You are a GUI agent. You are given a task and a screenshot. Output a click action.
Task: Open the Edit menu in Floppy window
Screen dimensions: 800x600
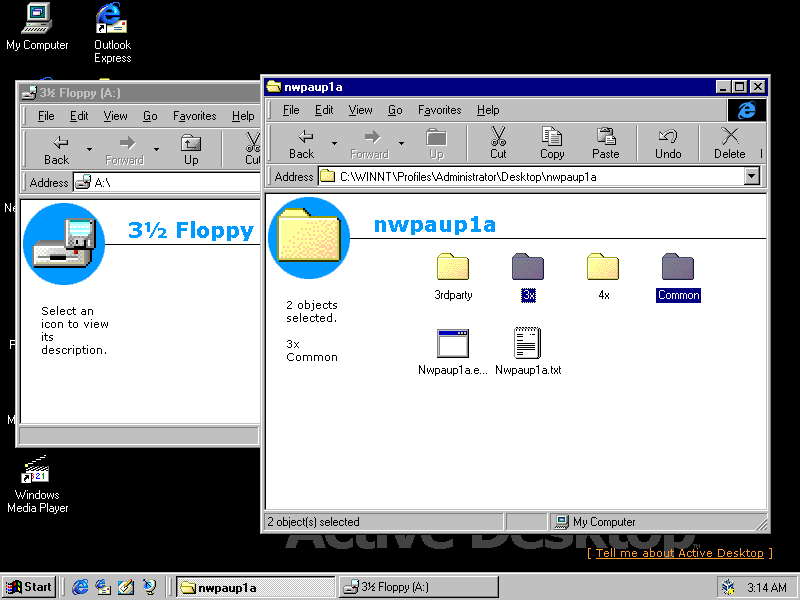(x=79, y=116)
